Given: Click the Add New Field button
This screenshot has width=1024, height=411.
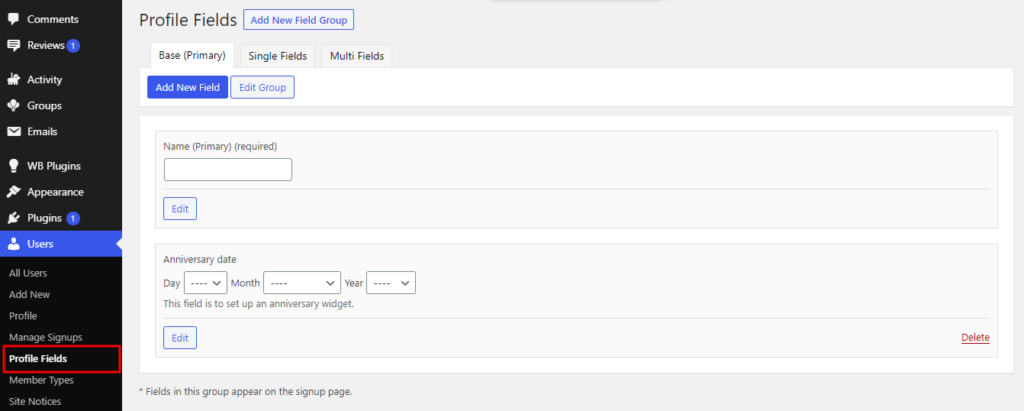Looking at the screenshot, I should click(x=187, y=87).
